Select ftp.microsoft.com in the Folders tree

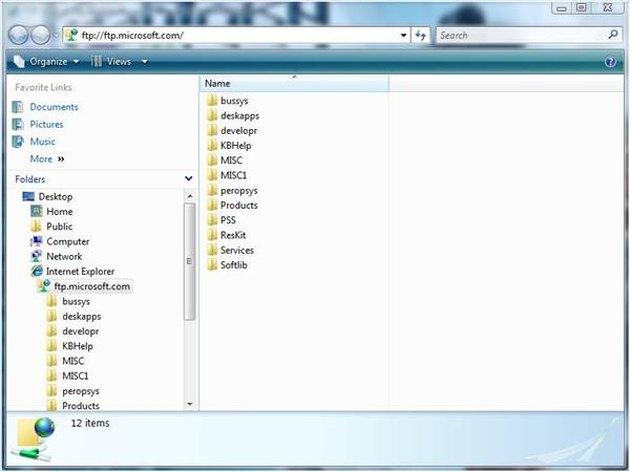92,286
